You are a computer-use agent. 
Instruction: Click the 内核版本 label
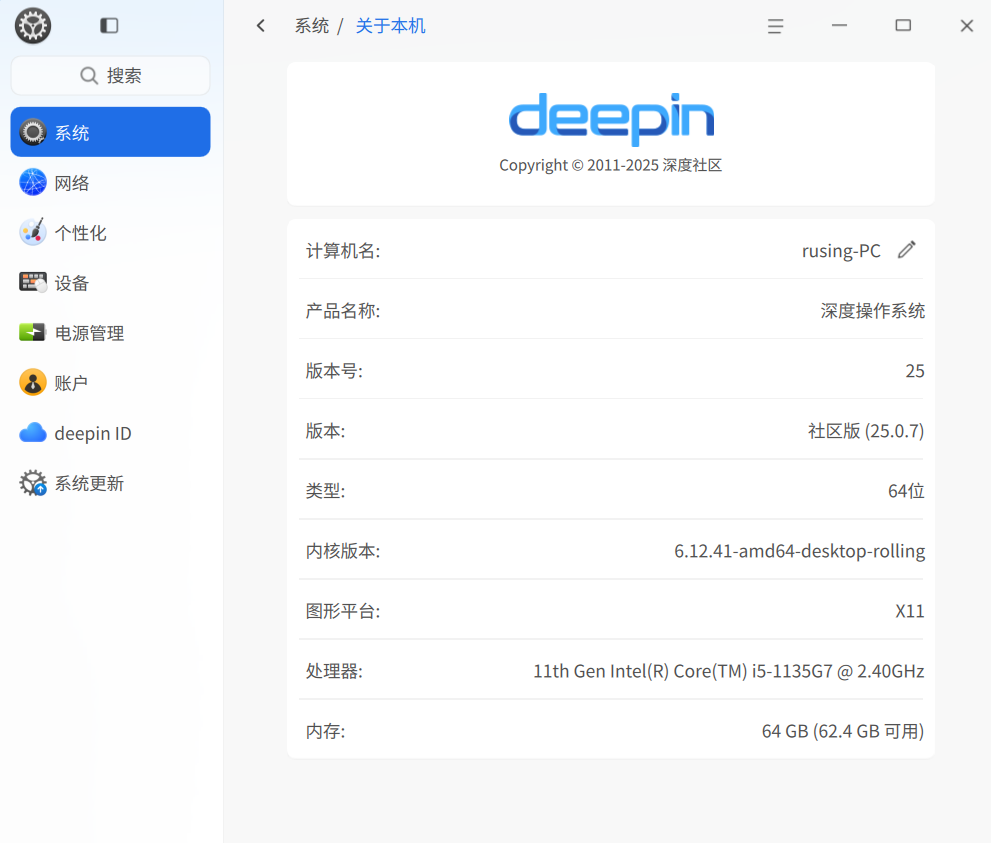click(343, 551)
